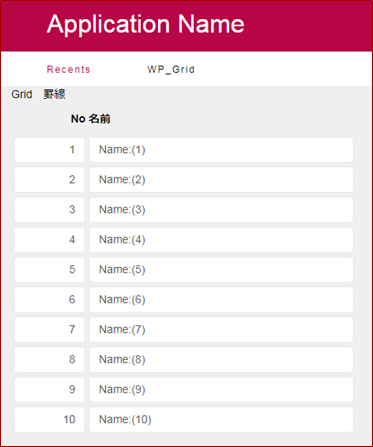Click the Grid label
This screenshot has width=373, height=447.
pos(22,94)
